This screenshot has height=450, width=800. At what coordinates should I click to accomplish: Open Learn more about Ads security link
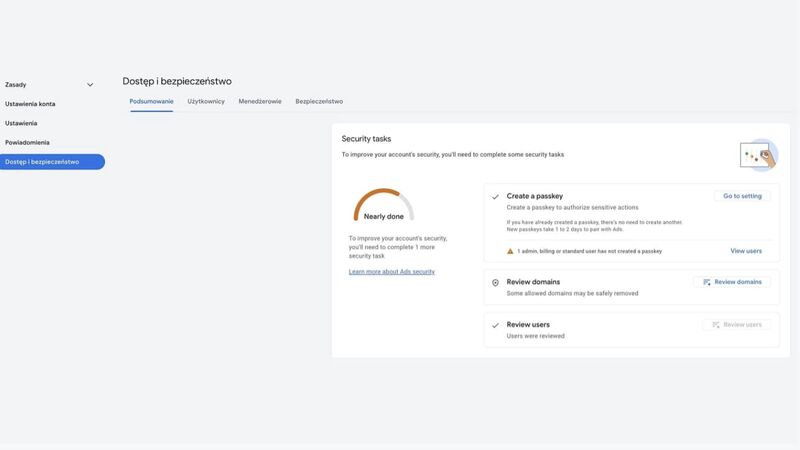(x=392, y=272)
